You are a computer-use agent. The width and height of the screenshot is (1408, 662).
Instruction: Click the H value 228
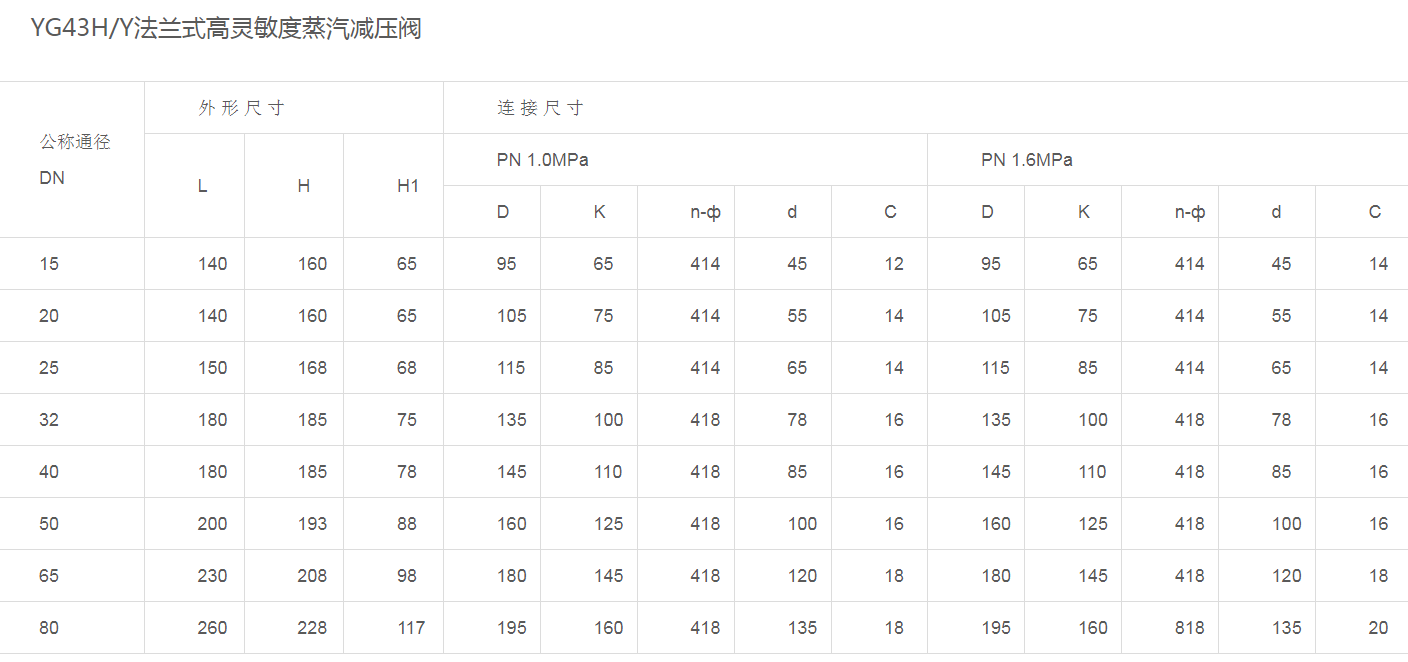point(312,628)
